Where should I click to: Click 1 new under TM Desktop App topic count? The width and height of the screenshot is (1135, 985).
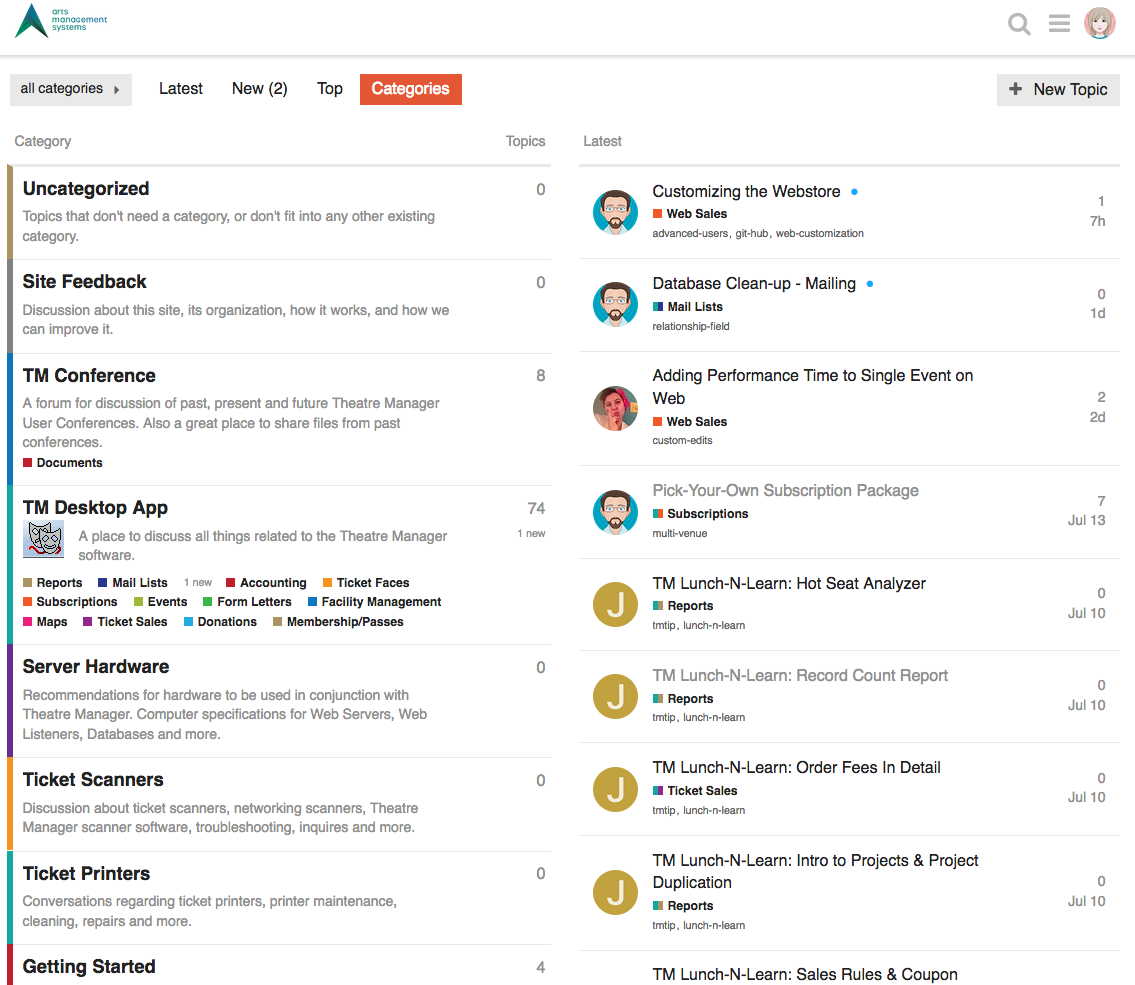coord(531,533)
